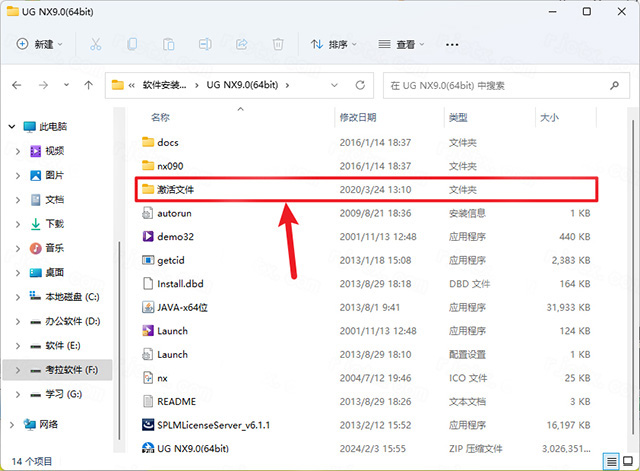
Task: Go up one folder level
Action: tap(89, 85)
